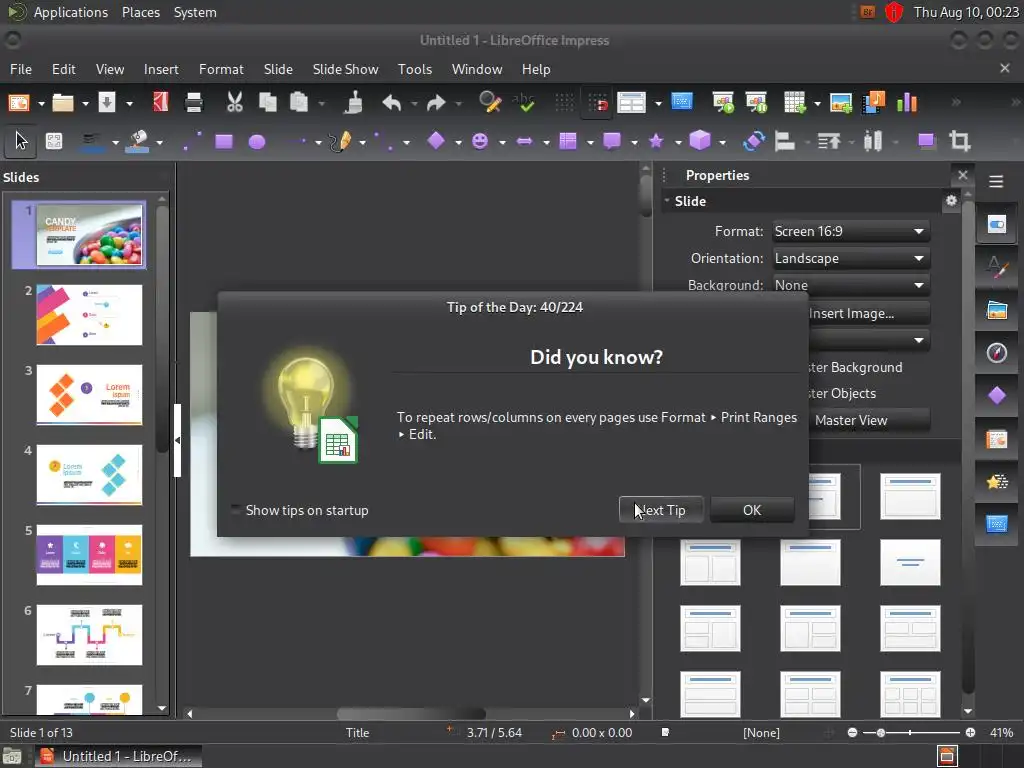
Task: Select slide 2 thumbnail
Action: (89, 315)
